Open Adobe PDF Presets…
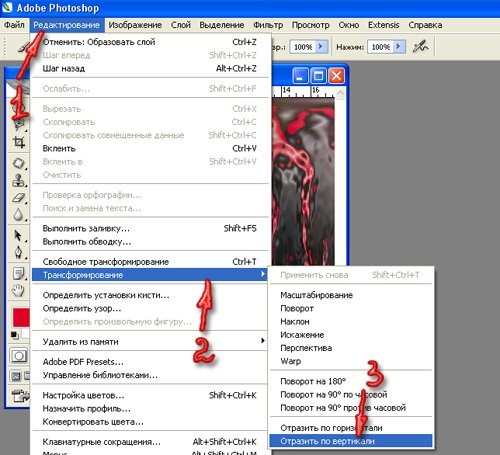 (150, 362)
